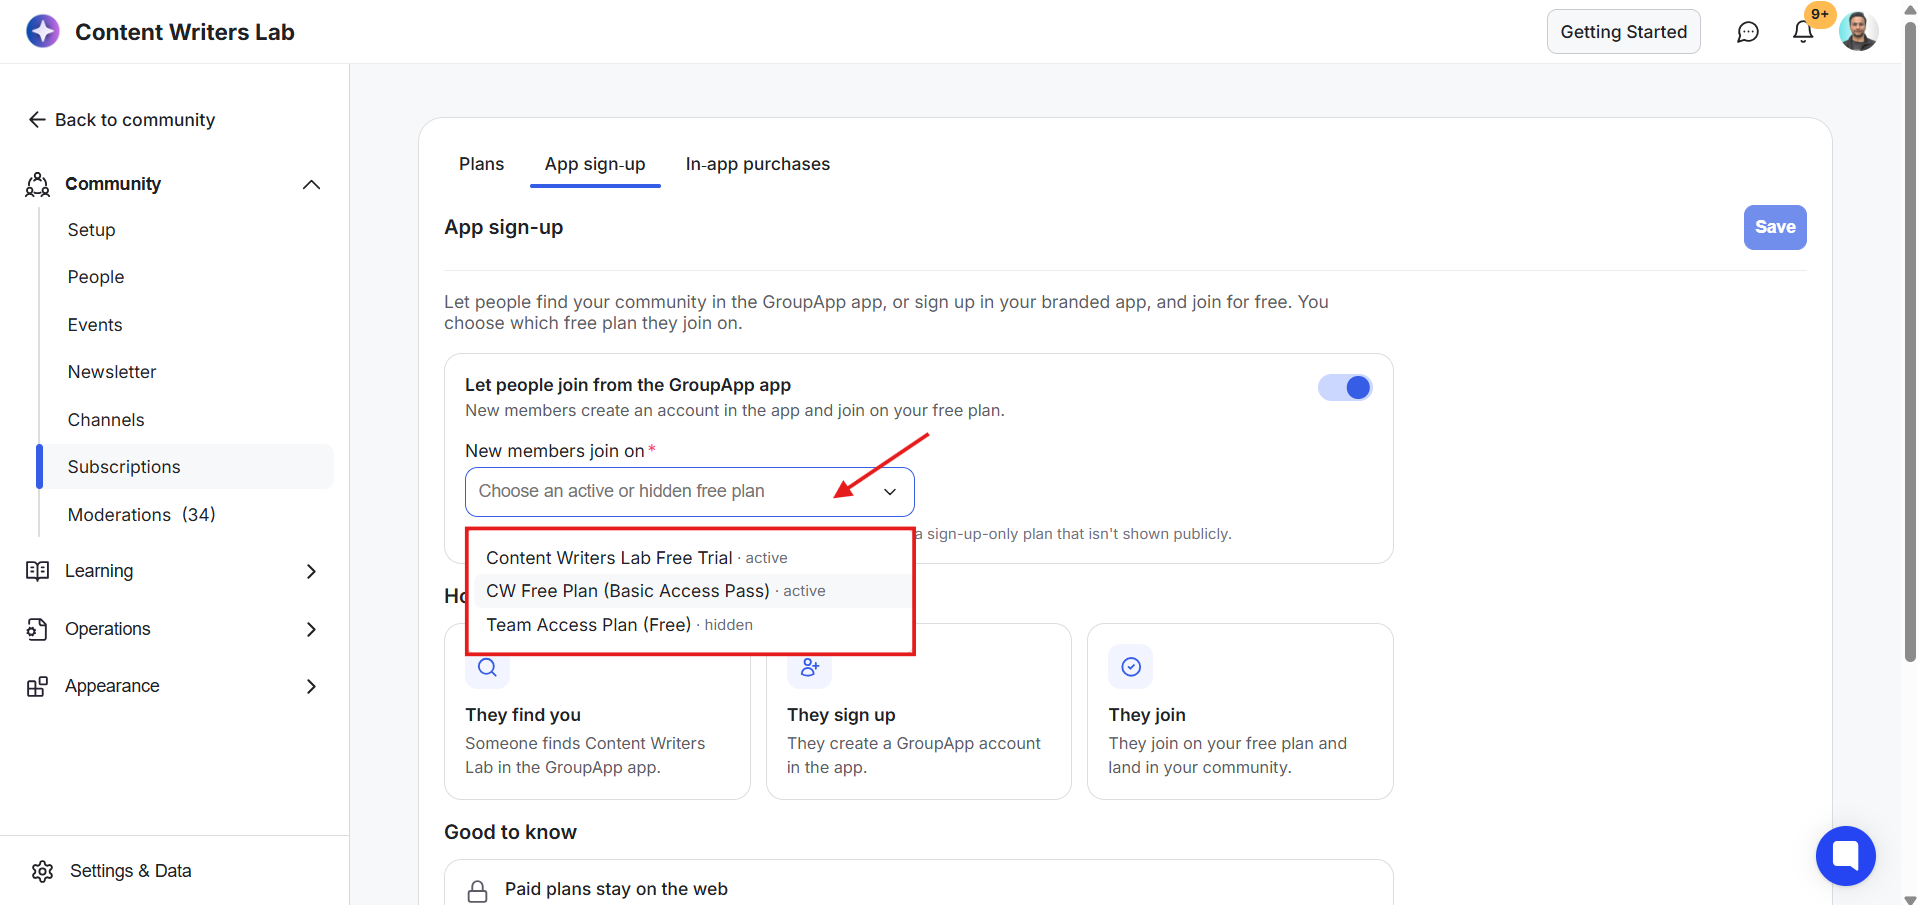Open Channels in the Community menu
1918x905 pixels.
pos(106,420)
